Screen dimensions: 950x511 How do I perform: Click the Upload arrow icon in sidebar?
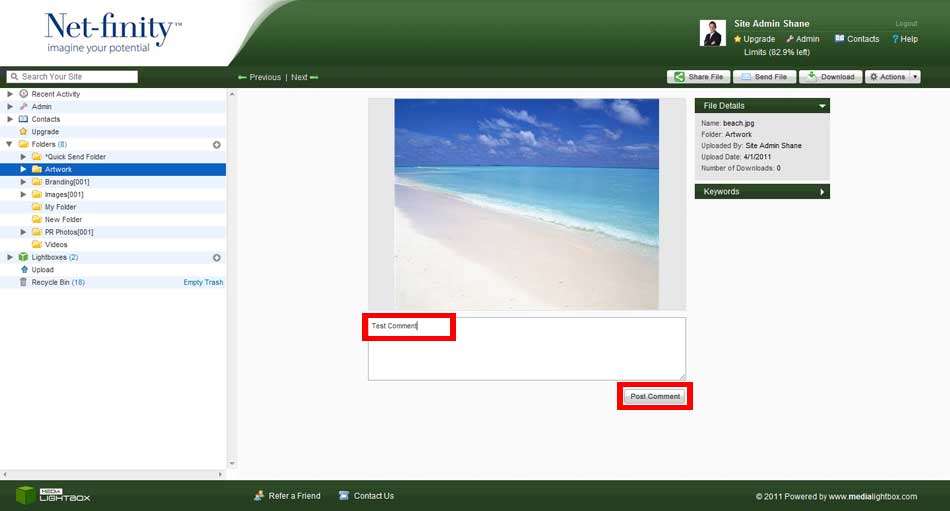[24, 270]
